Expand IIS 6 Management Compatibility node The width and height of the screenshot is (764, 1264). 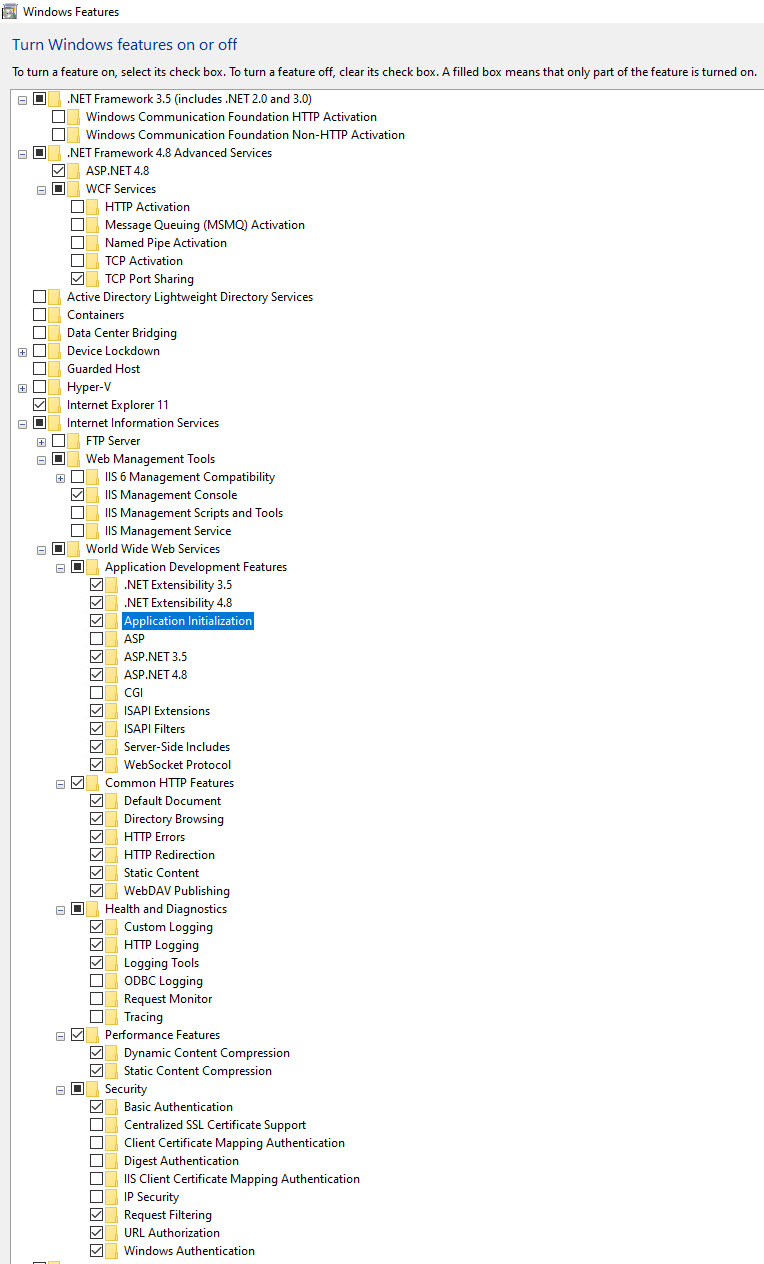60,477
